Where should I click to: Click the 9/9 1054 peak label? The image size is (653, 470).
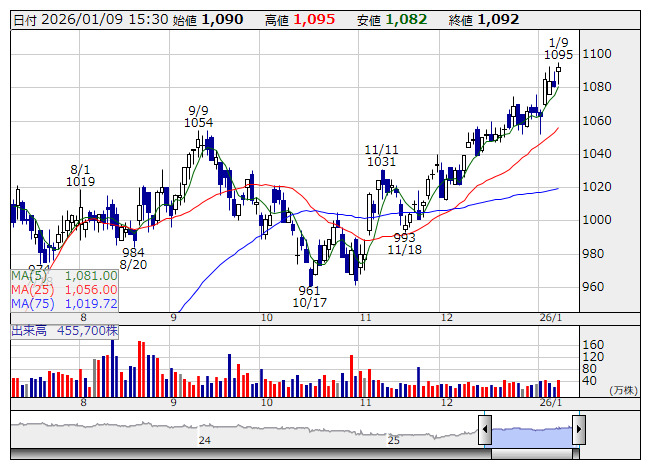198,117
